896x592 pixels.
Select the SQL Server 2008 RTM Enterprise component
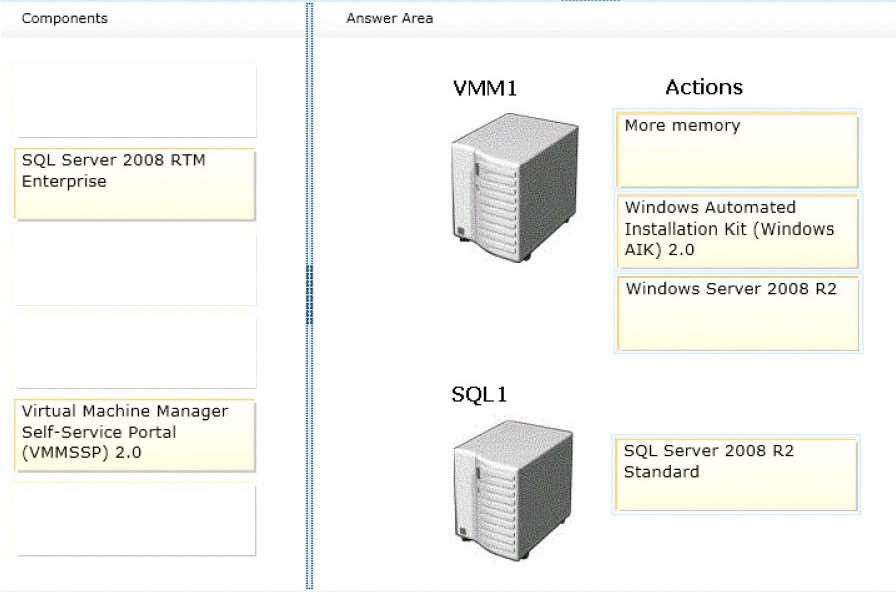coord(135,184)
